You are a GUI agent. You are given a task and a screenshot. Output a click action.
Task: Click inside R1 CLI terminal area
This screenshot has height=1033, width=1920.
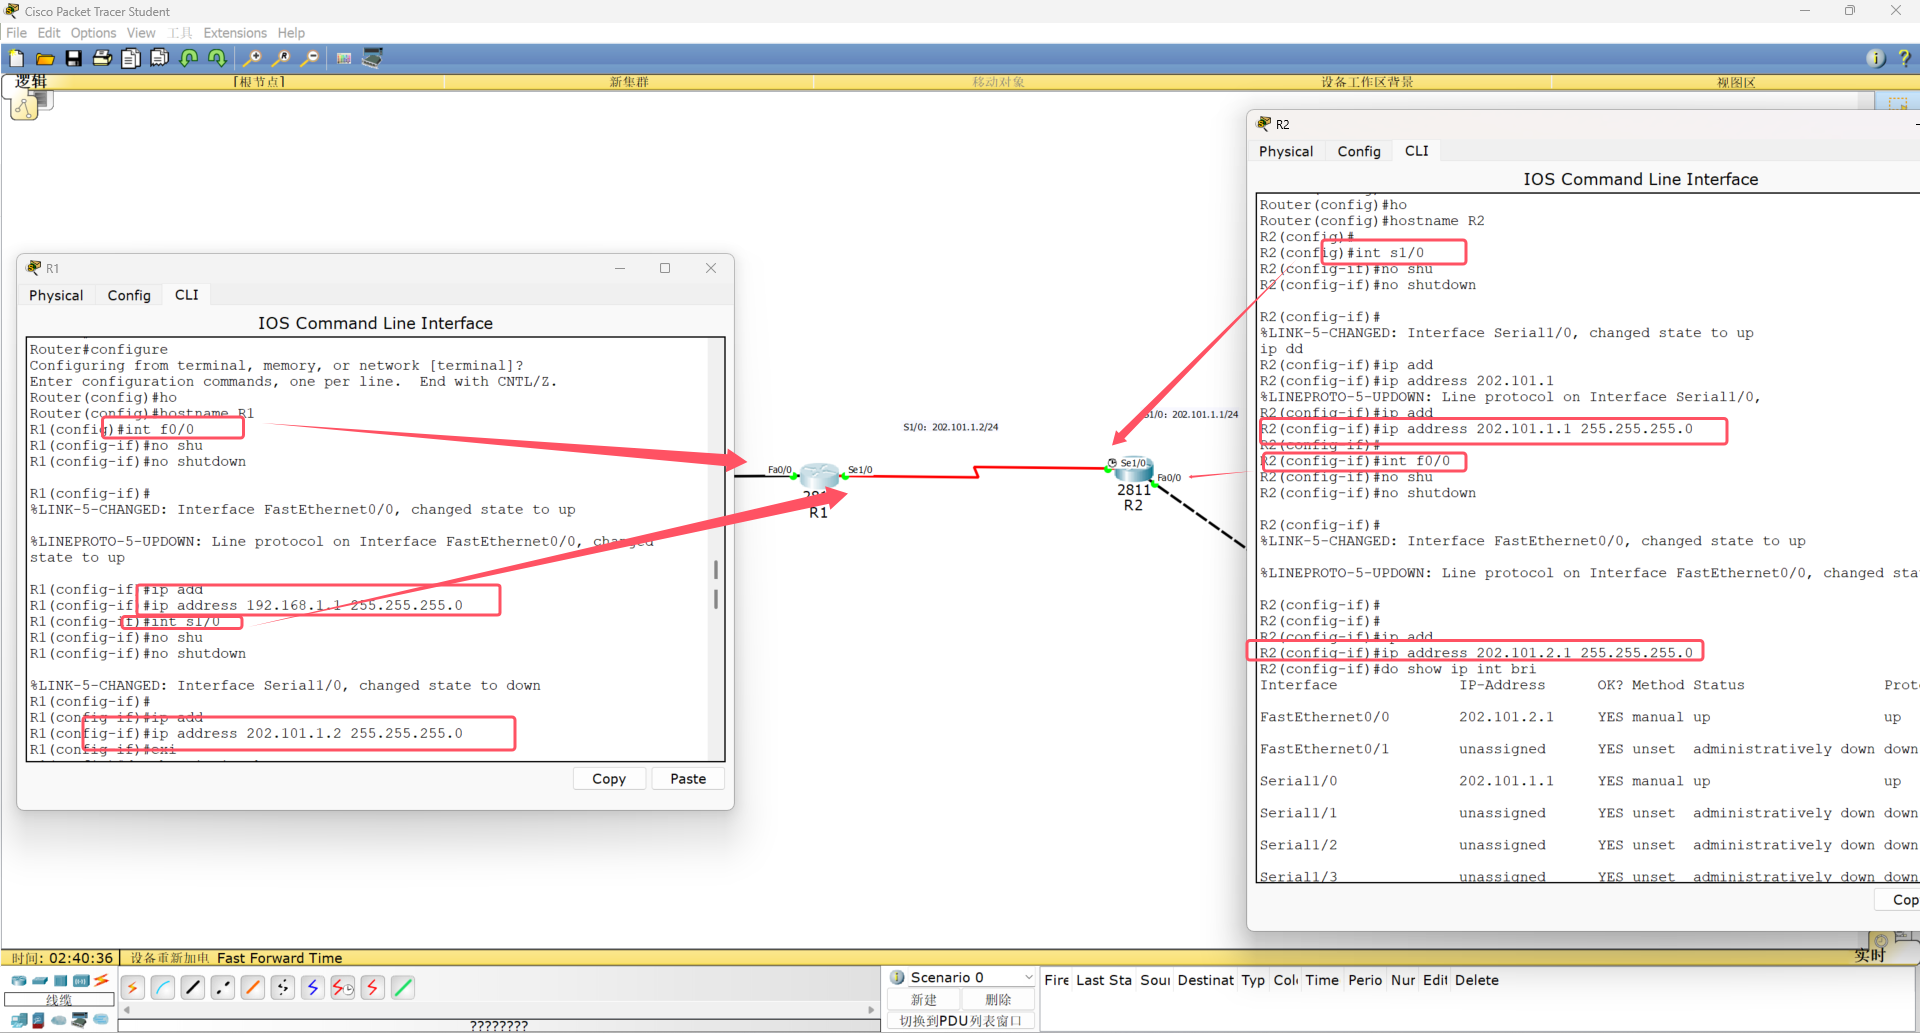pyautogui.click(x=368, y=549)
